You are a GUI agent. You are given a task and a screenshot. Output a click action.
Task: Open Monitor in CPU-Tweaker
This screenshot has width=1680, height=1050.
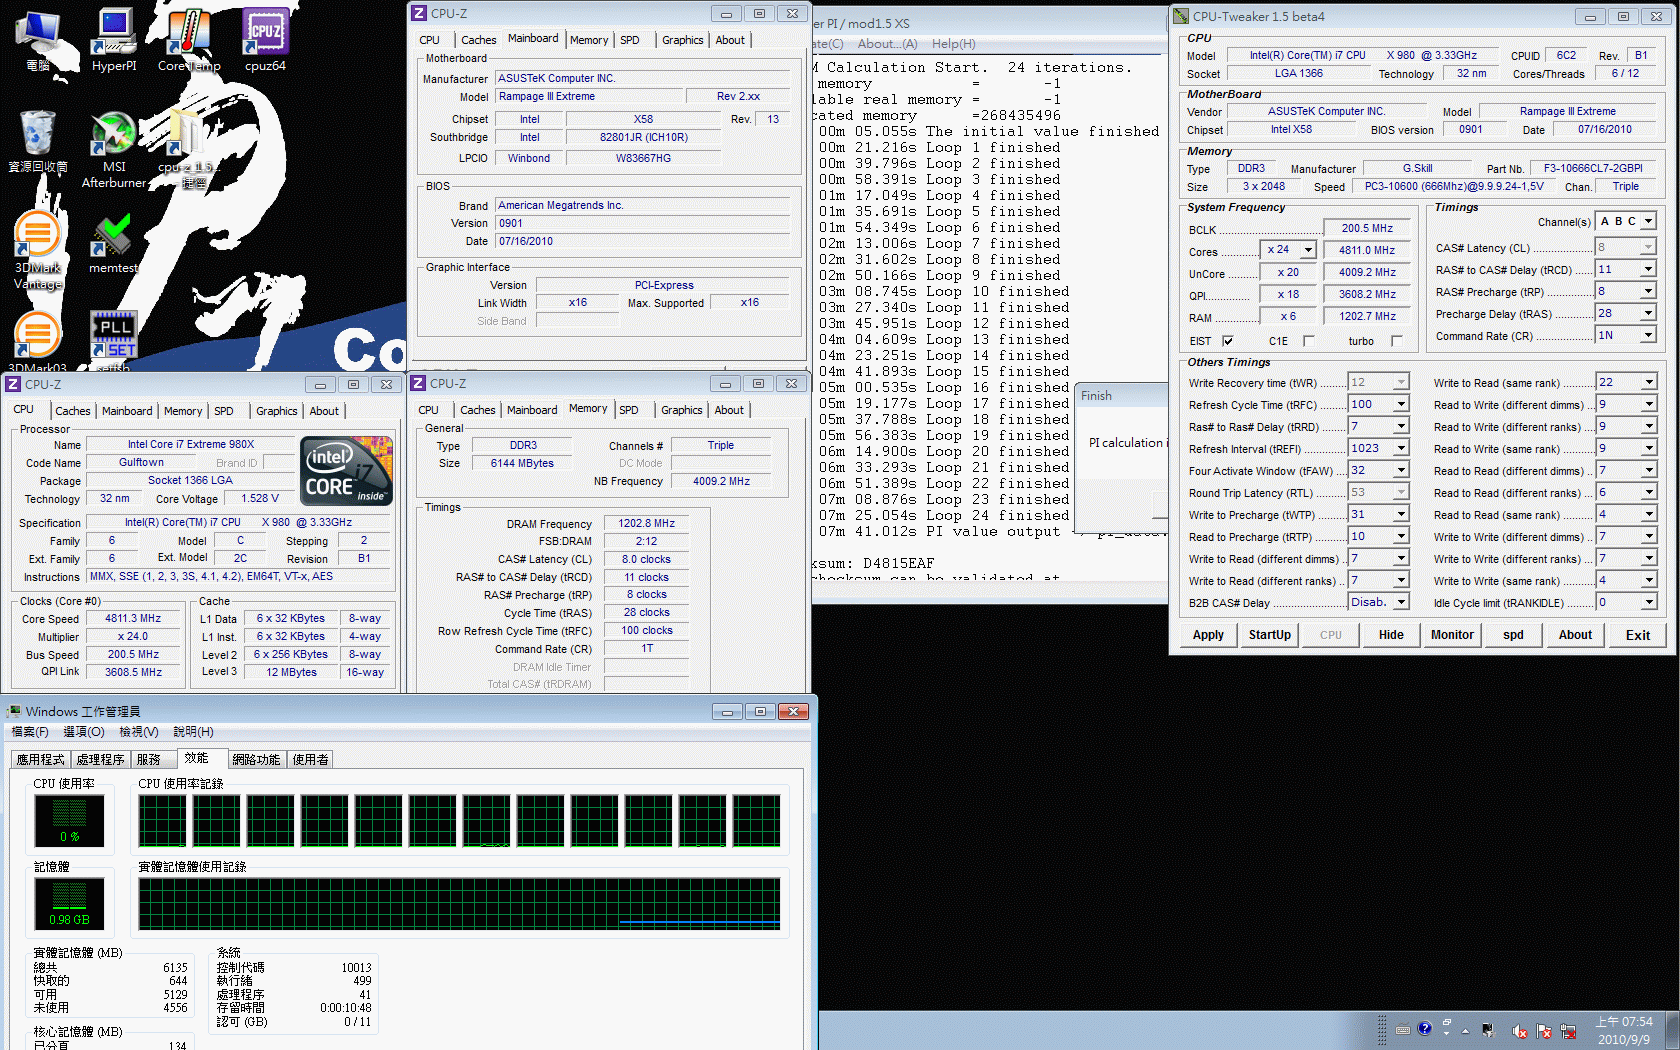pyautogui.click(x=1452, y=635)
